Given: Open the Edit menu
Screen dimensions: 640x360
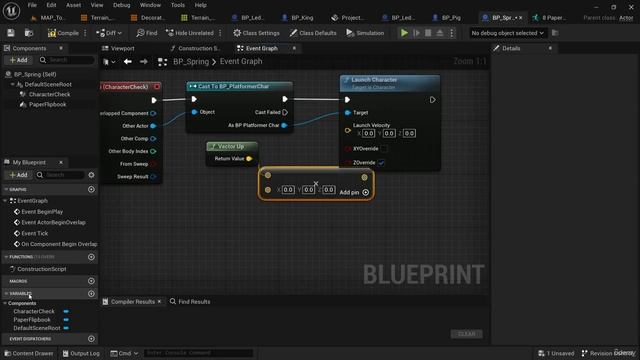Looking at the screenshot, I should (51, 5).
